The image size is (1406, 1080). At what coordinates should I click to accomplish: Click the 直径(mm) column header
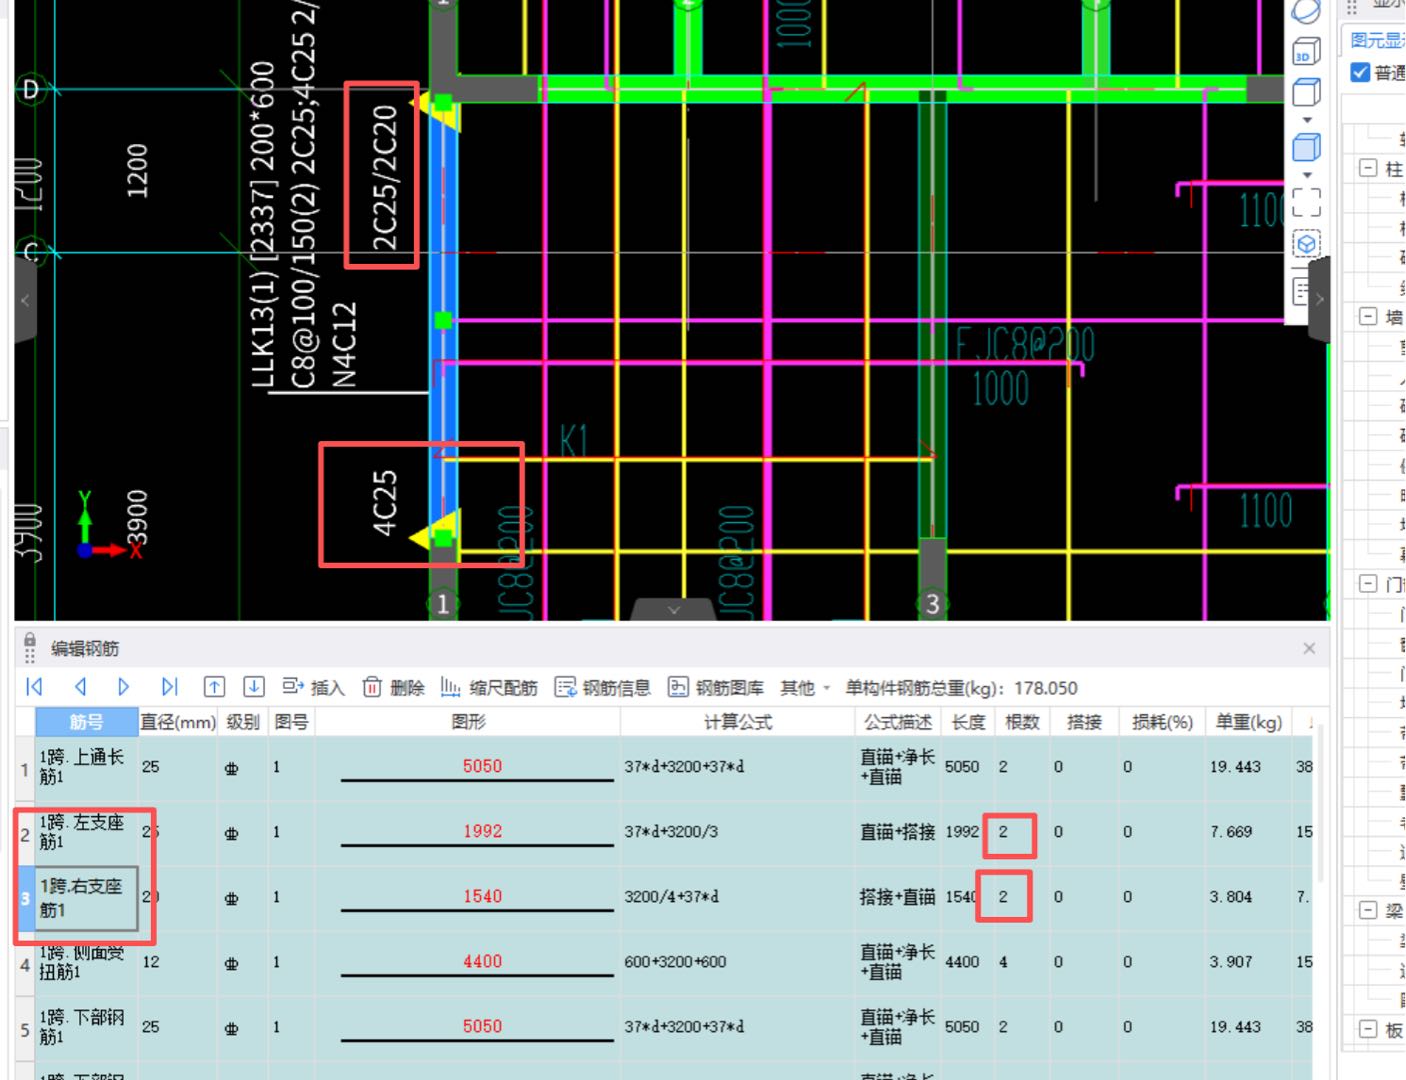[x=178, y=722]
